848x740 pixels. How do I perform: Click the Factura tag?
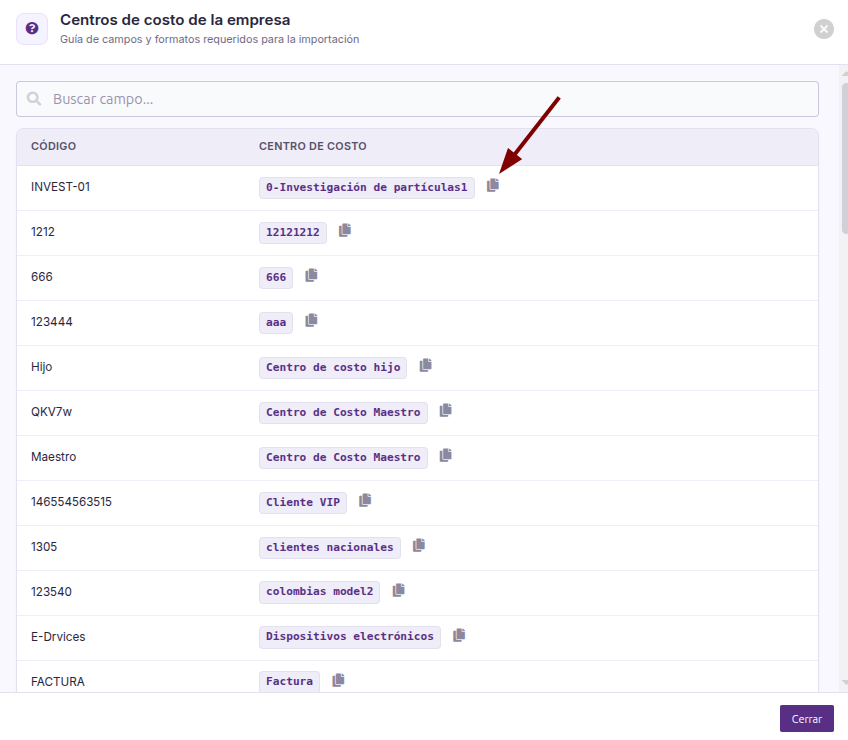pos(289,682)
